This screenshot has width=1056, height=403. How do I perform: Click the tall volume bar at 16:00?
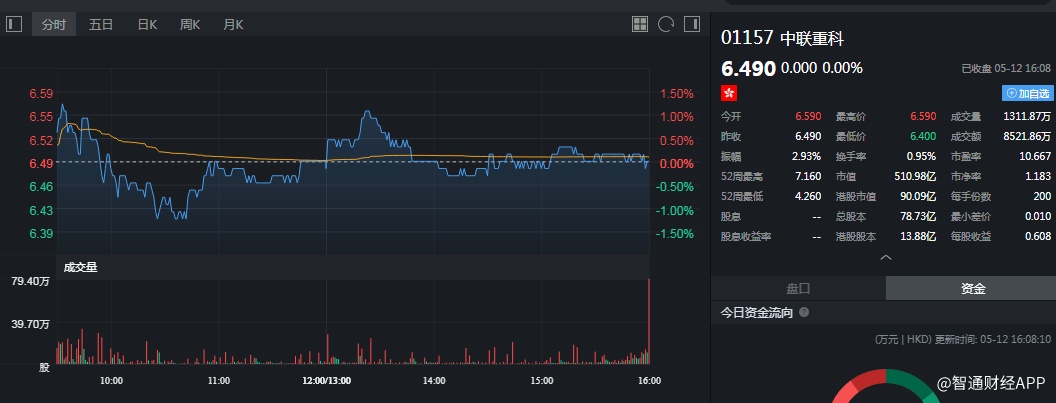pos(649,322)
